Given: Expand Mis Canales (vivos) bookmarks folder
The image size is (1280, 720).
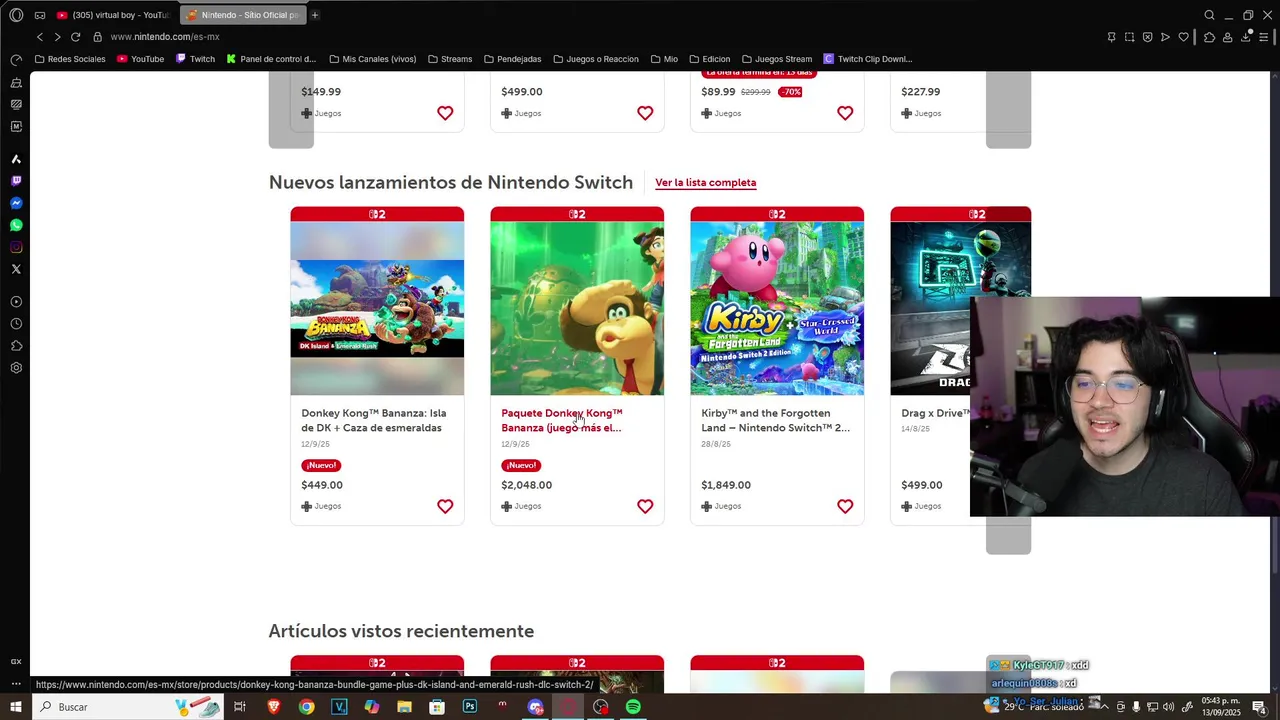Looking at the screenshot, I should pyautogui.click(x=372, y=59).
